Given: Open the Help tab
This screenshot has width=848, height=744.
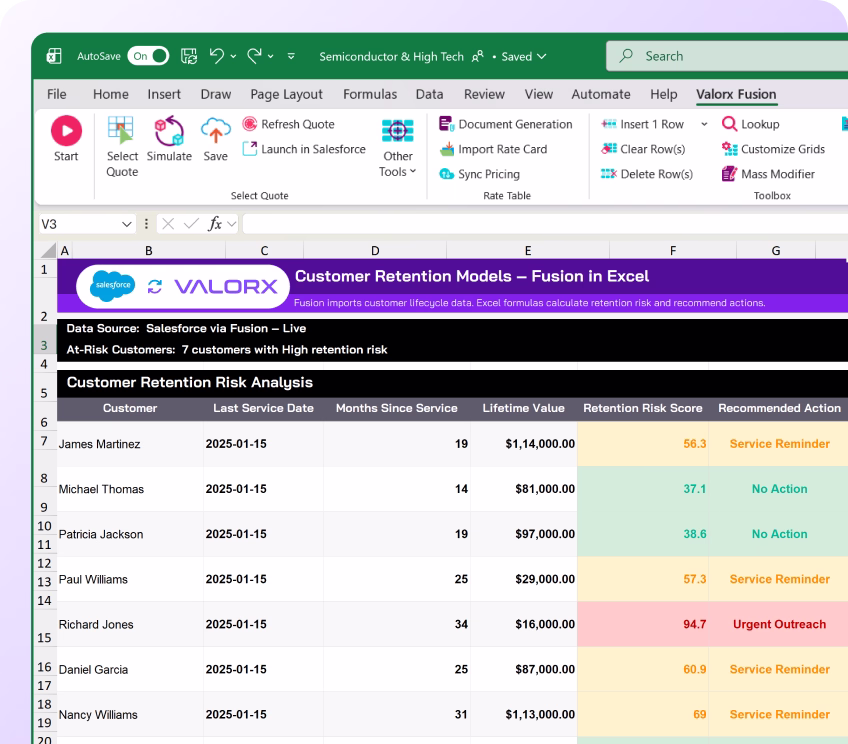Looking at the screenshot, I should point(664,94).
